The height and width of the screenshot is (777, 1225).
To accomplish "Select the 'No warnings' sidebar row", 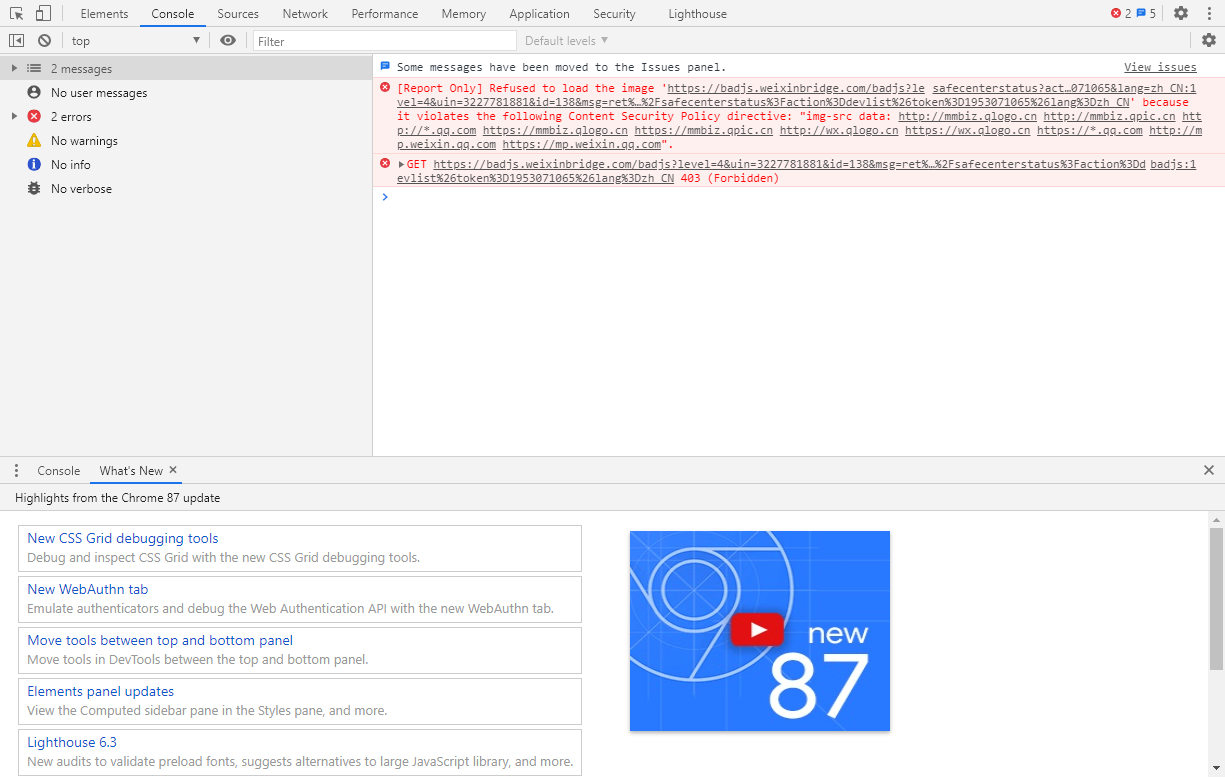I will 186,140.
